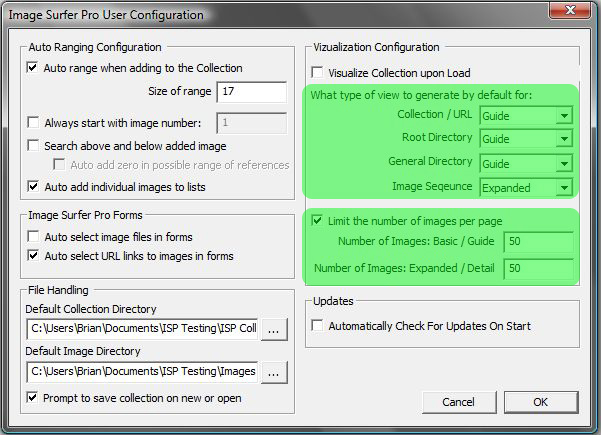Click the Cancel button

pos(459,402)
